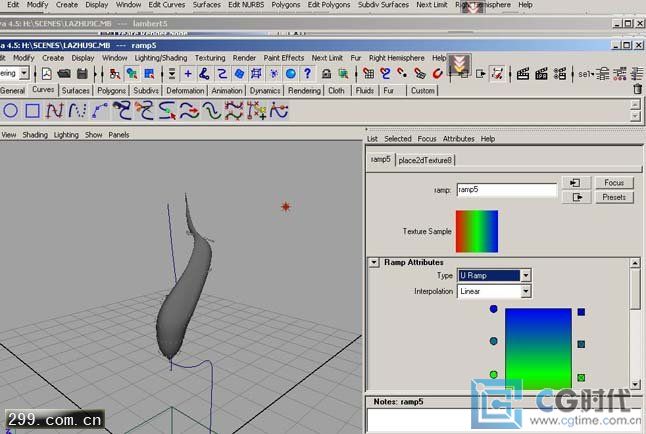Viewport: 646px width, 434px height.
Task: Select the teal ramp color handle circle
Action: pyautogui.click(x=494, y=341)
